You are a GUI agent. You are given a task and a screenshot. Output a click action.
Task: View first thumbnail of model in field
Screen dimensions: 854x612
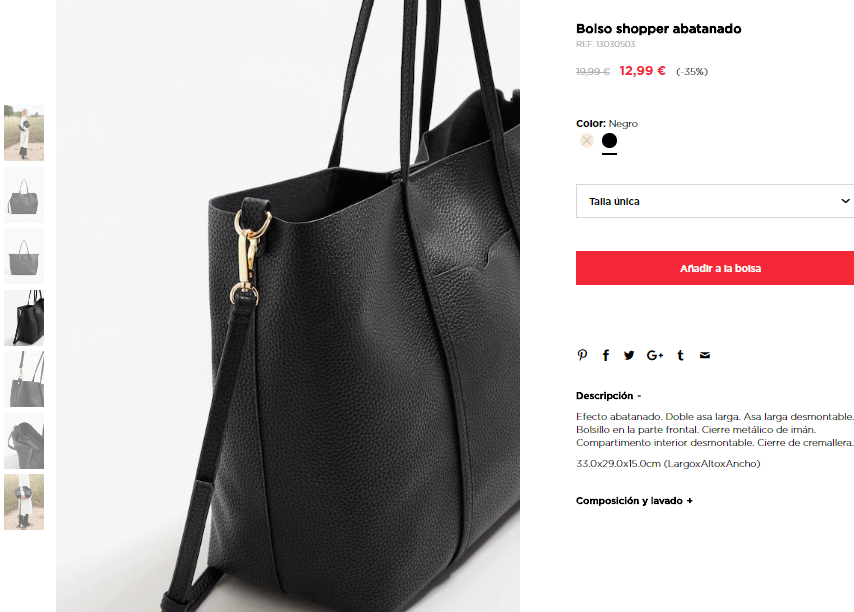[x=24, y=133]
